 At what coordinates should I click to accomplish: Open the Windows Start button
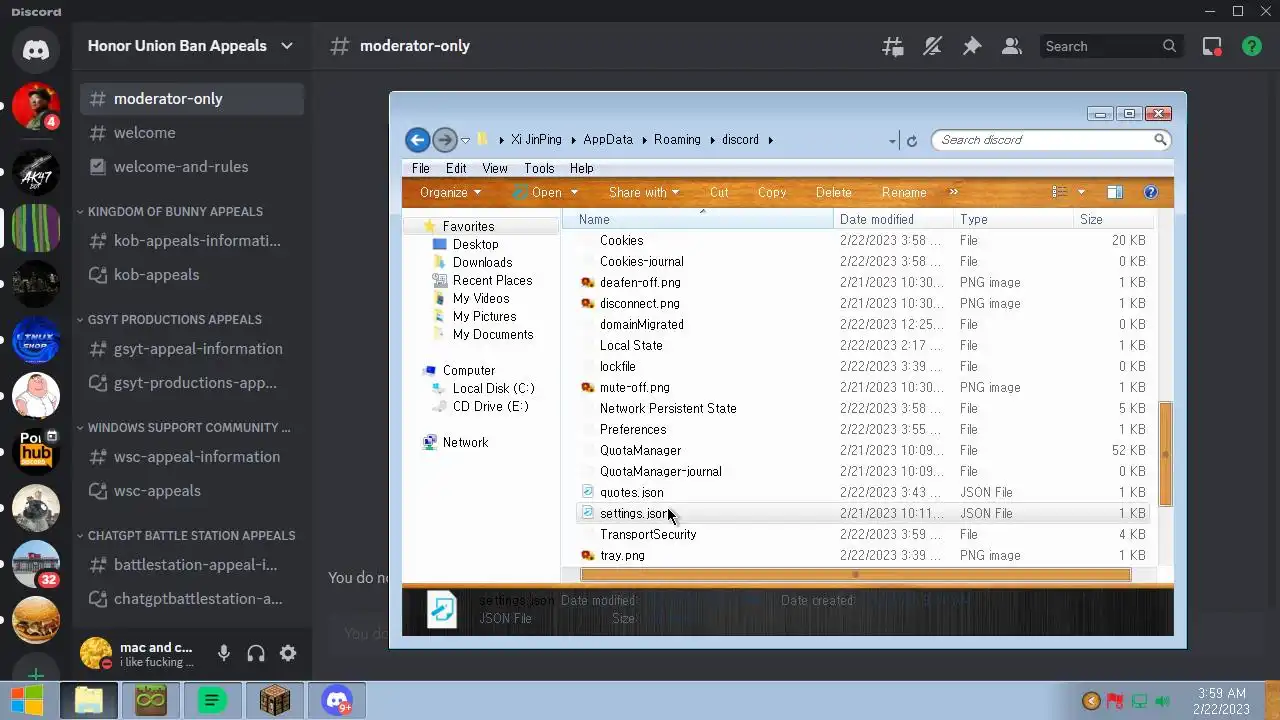click(27, 700)
